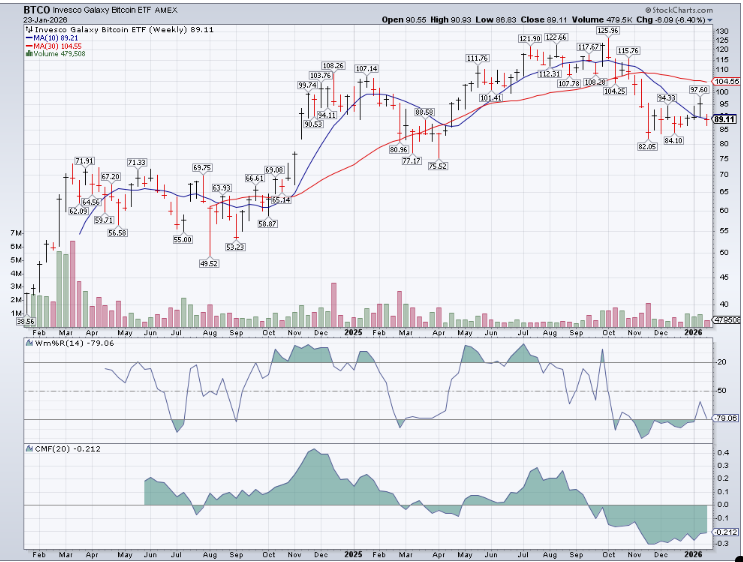The height and width of the screenshot is (562, 743).
Task: Click the -0.212 CMF value tag
Action: tap(725, 532)
